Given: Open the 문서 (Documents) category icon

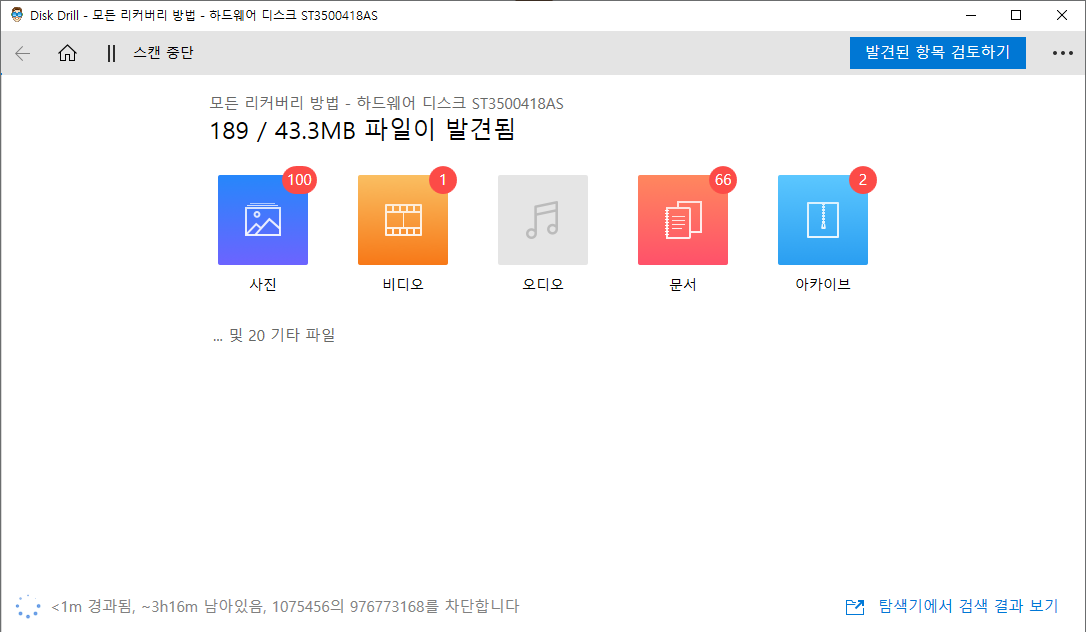Looking at the screenshot, I should 682,219.
